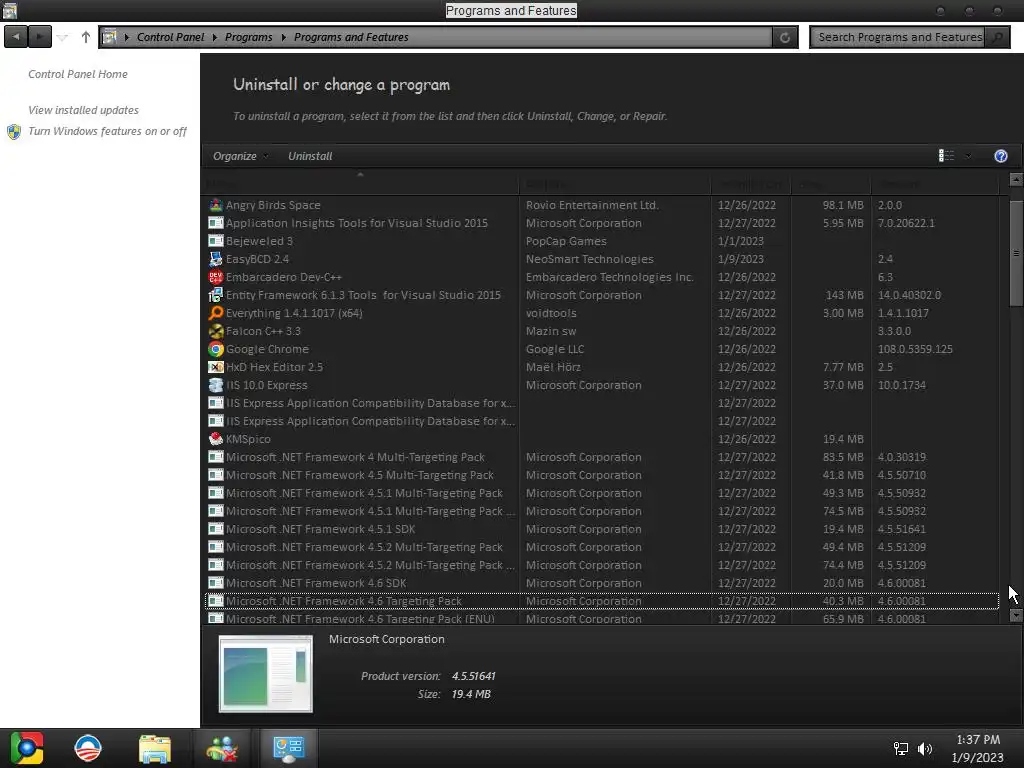Click the Angry Birds Space icon
Screen dimensions: 1024x768
click(216, 205)
